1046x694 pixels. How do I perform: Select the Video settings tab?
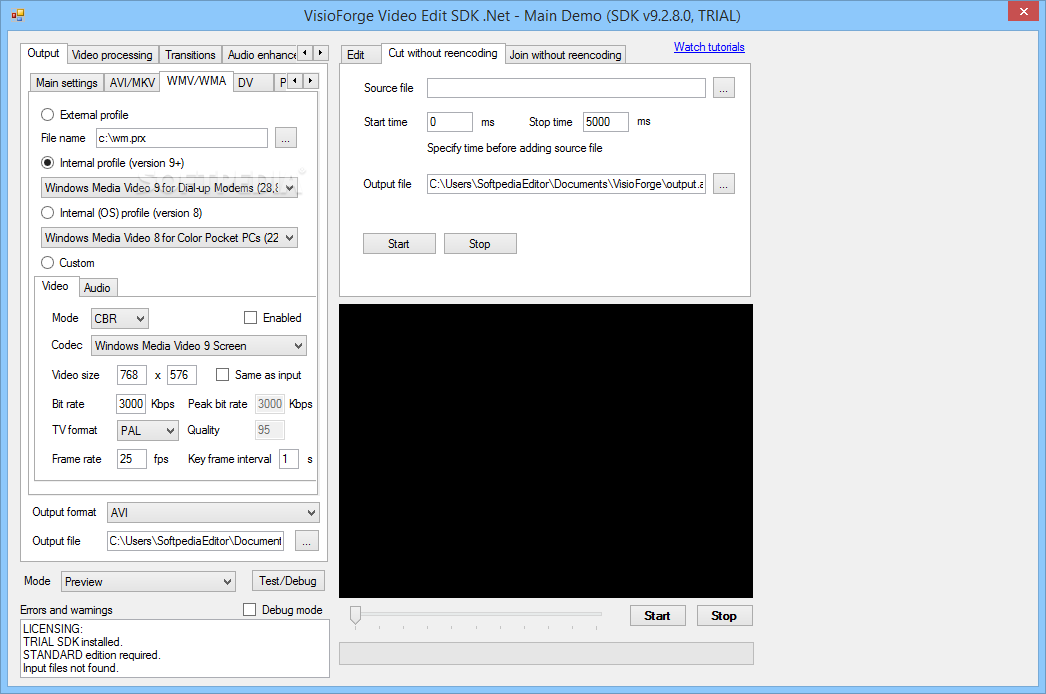pos(55,286)
